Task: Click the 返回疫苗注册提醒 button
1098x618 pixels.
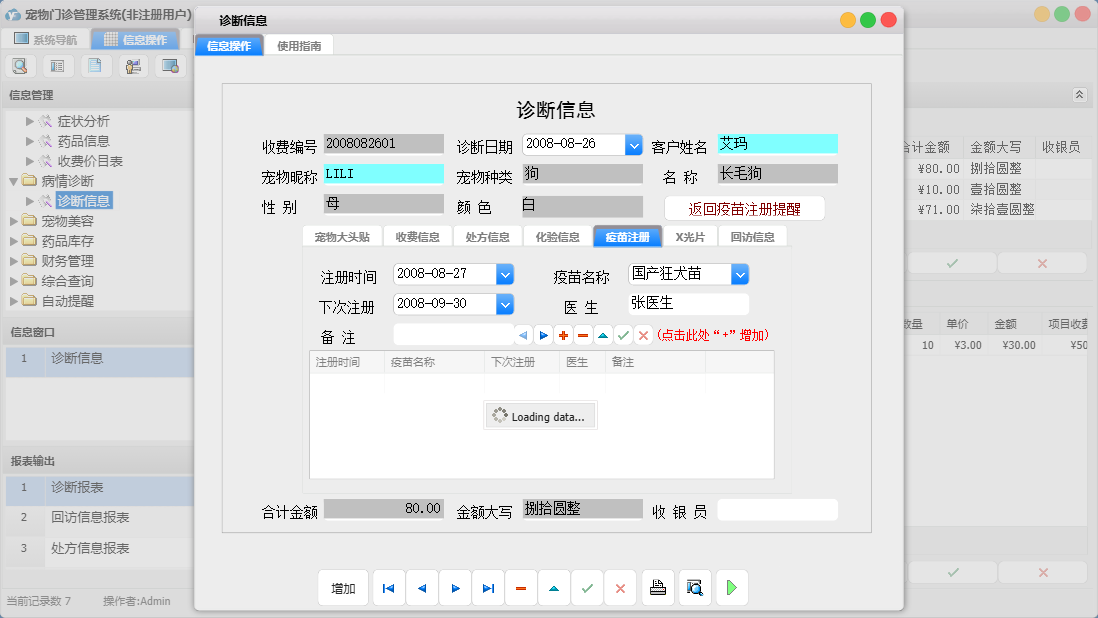Action: (745, 208)
